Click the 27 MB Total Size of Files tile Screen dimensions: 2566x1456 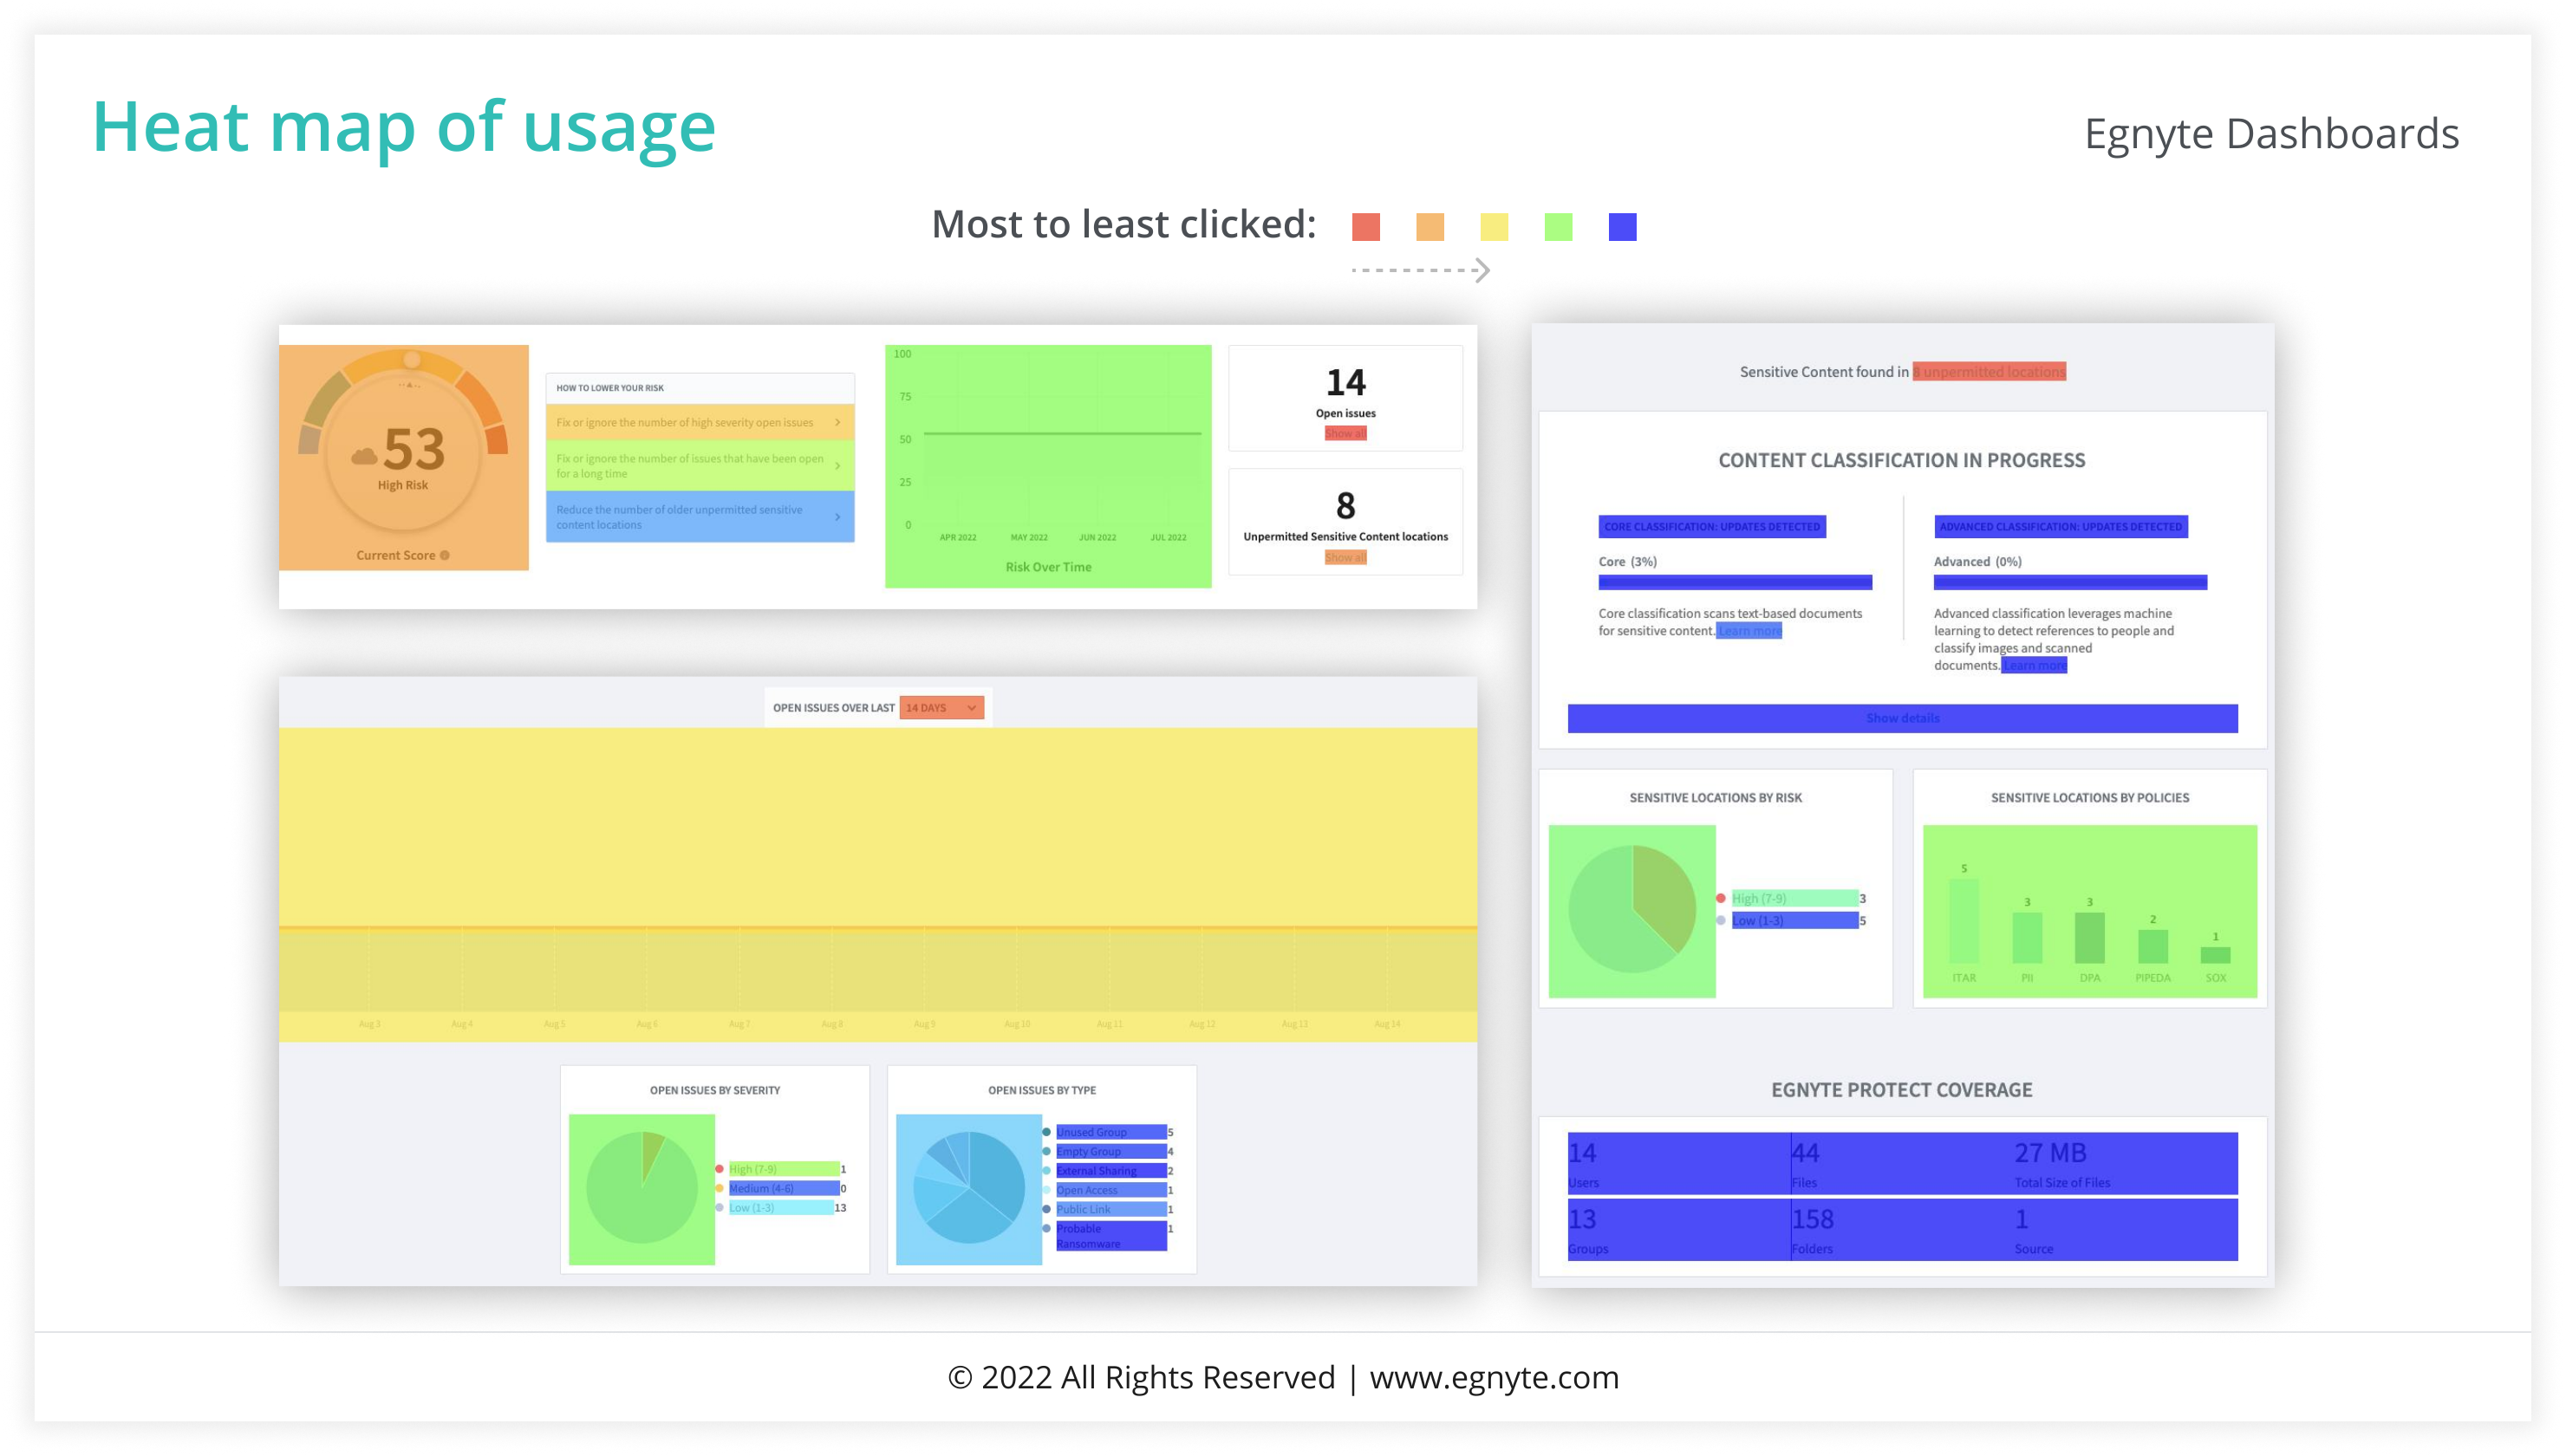click(2125, 1164)
